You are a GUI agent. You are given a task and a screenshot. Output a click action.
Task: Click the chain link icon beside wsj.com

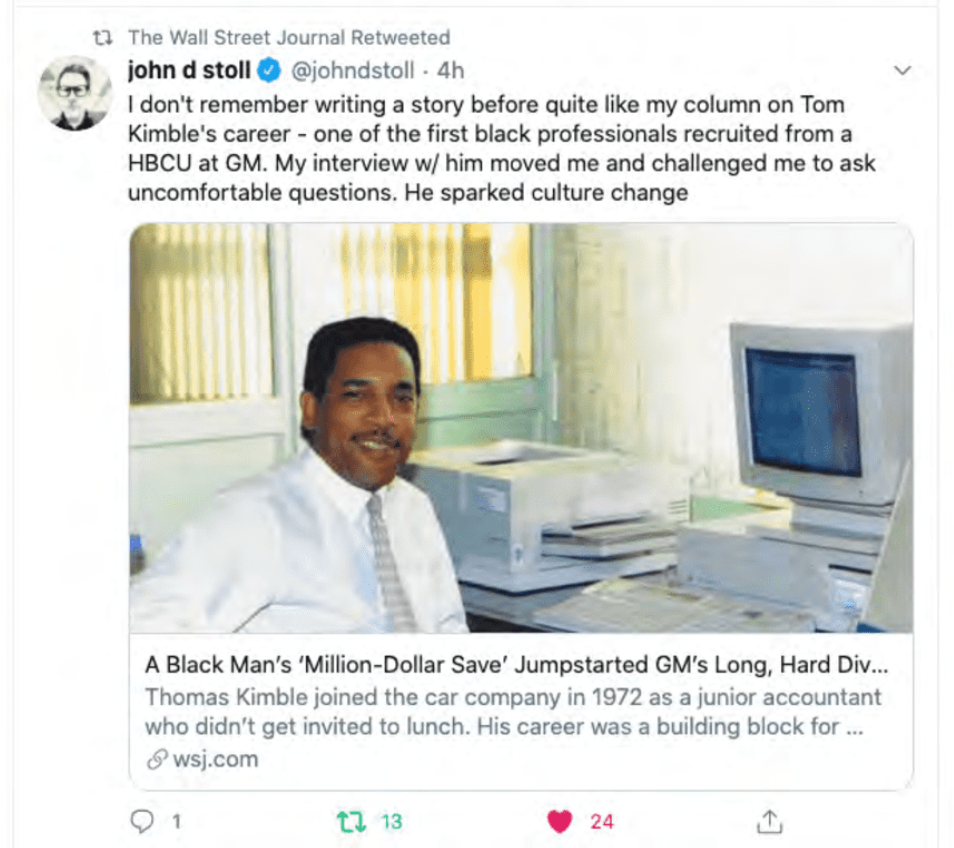click(x=157, y=759)
